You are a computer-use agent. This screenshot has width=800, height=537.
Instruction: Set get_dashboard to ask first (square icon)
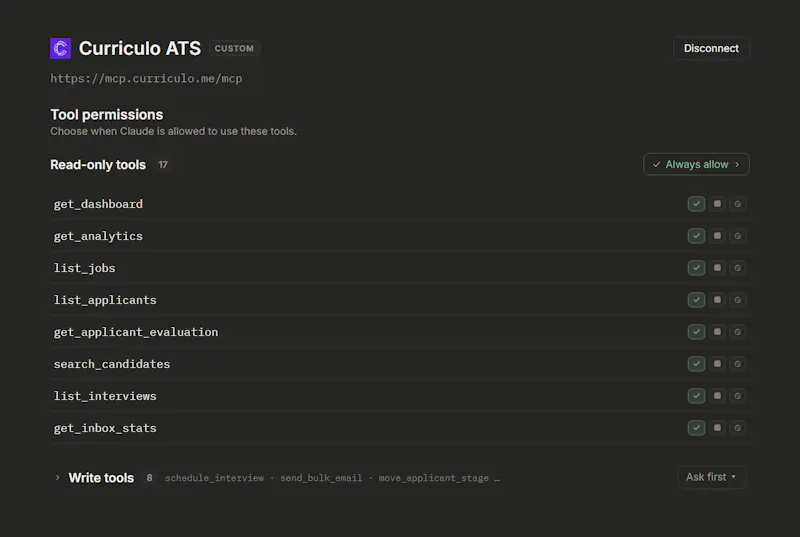pyautogui.click(x=717, y=204)
